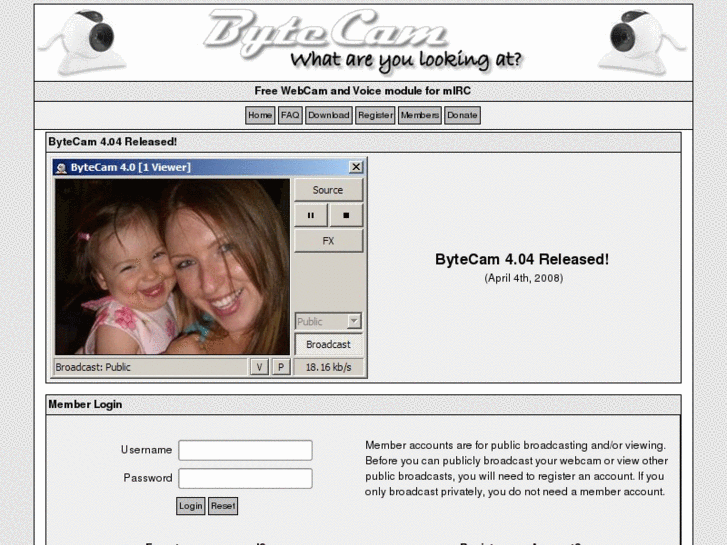The height and width of the screenshot is (545, 727).
Task: Click the Source button in ByteCam
Action: coord(328,190)
